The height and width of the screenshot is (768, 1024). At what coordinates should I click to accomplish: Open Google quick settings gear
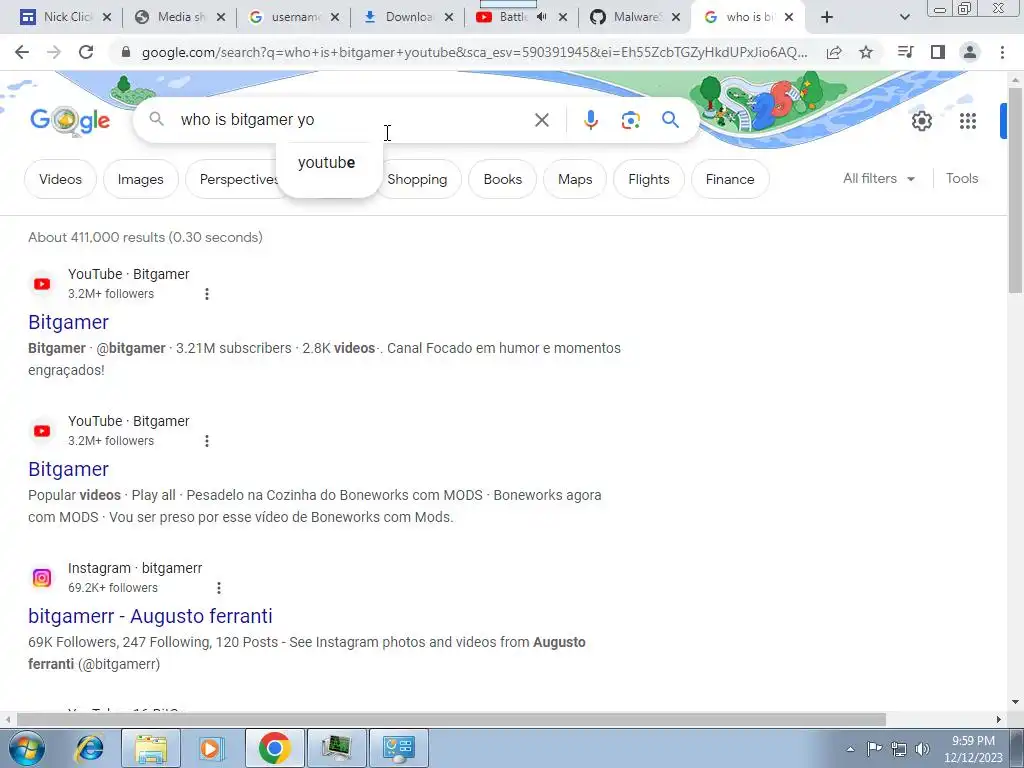[921, 121]
